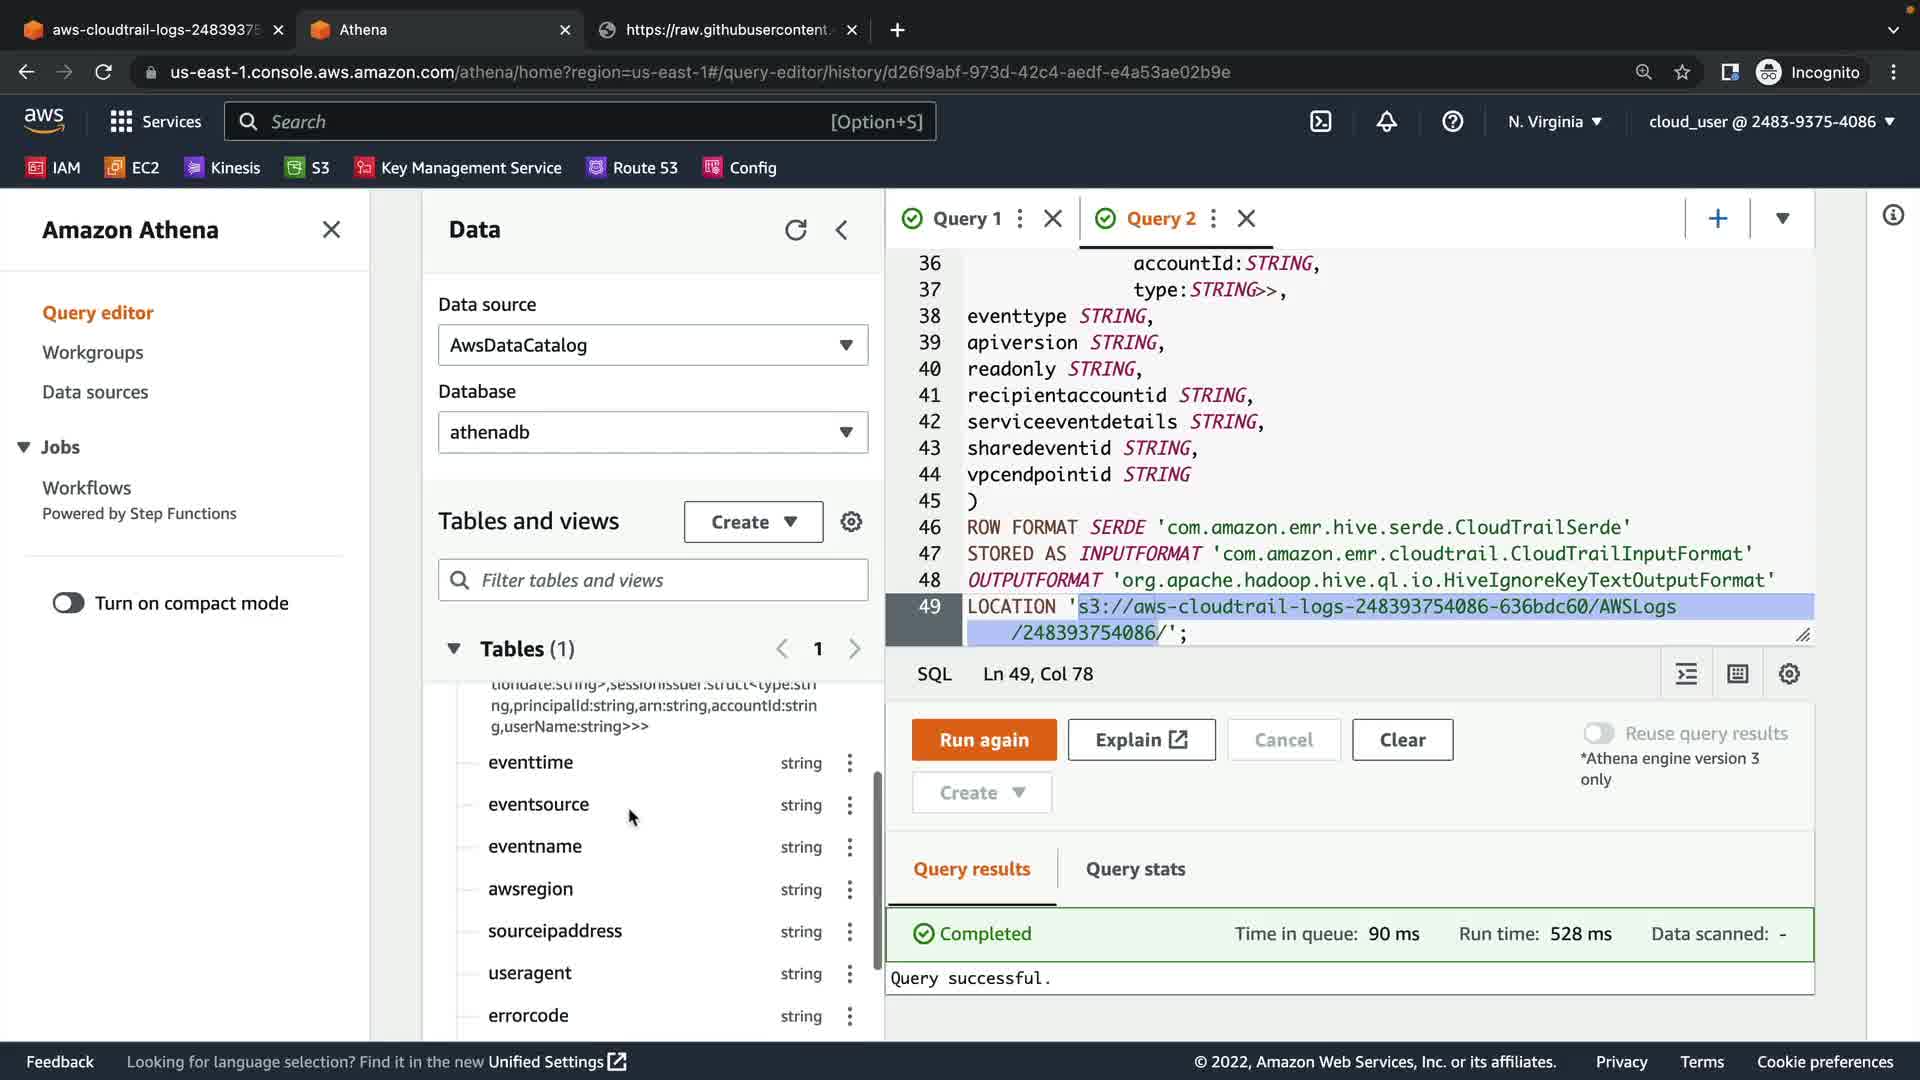Add a new query tab
Viewport: 1920px width, 1080px height.
[1717, 218]
